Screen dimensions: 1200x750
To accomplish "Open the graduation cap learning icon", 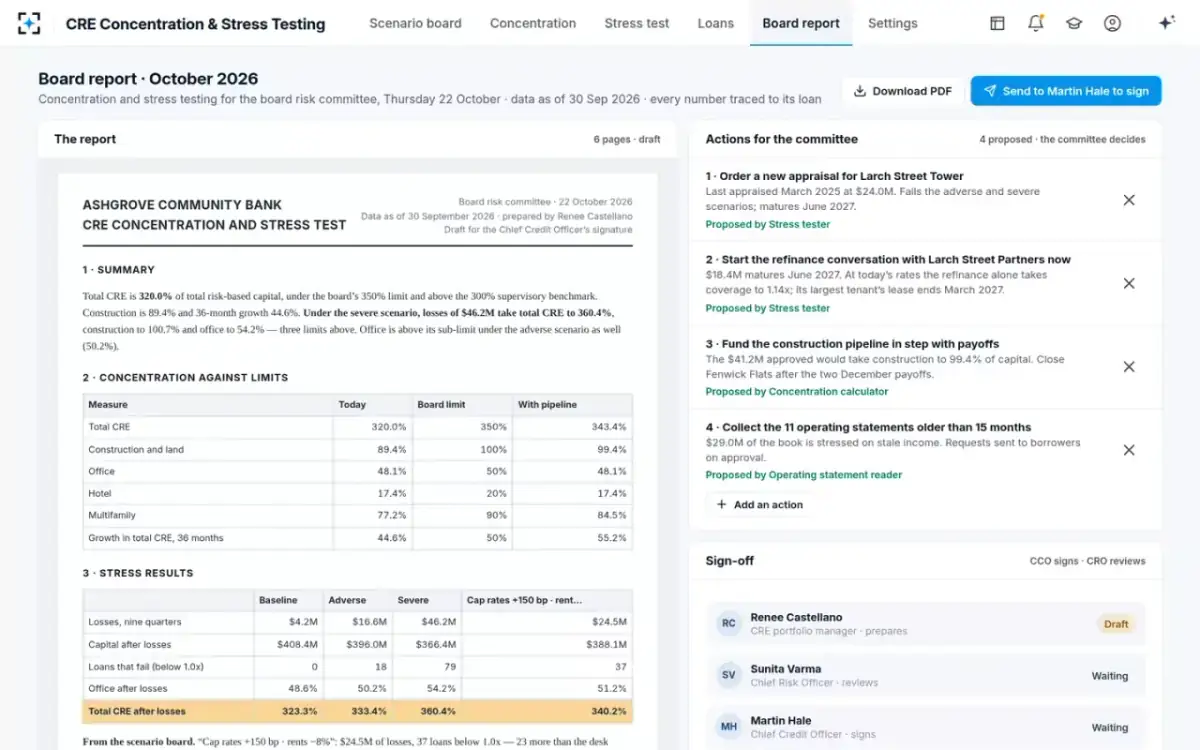I will pyautogui.click(x=1074, y=23).
